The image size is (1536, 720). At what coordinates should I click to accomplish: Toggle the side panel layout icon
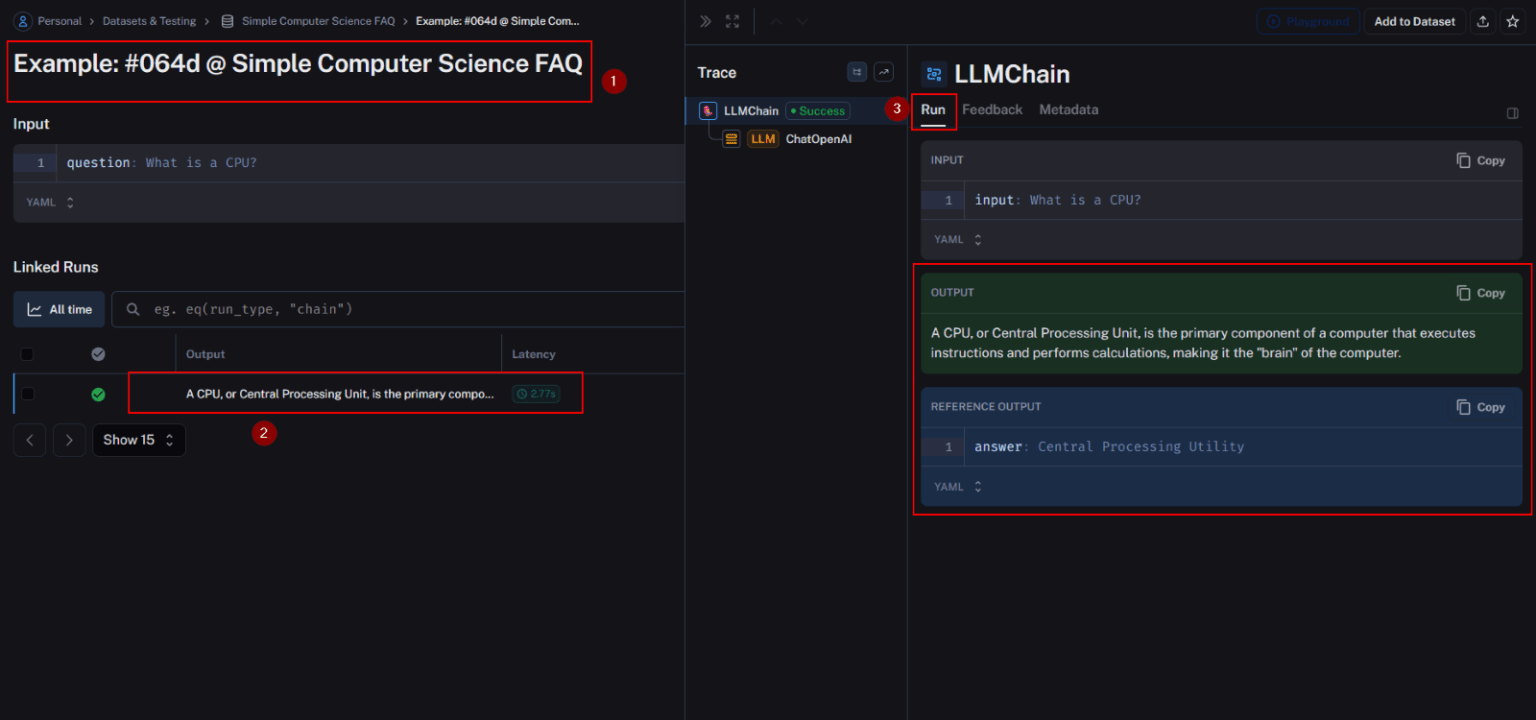[x=1513, y=114]
